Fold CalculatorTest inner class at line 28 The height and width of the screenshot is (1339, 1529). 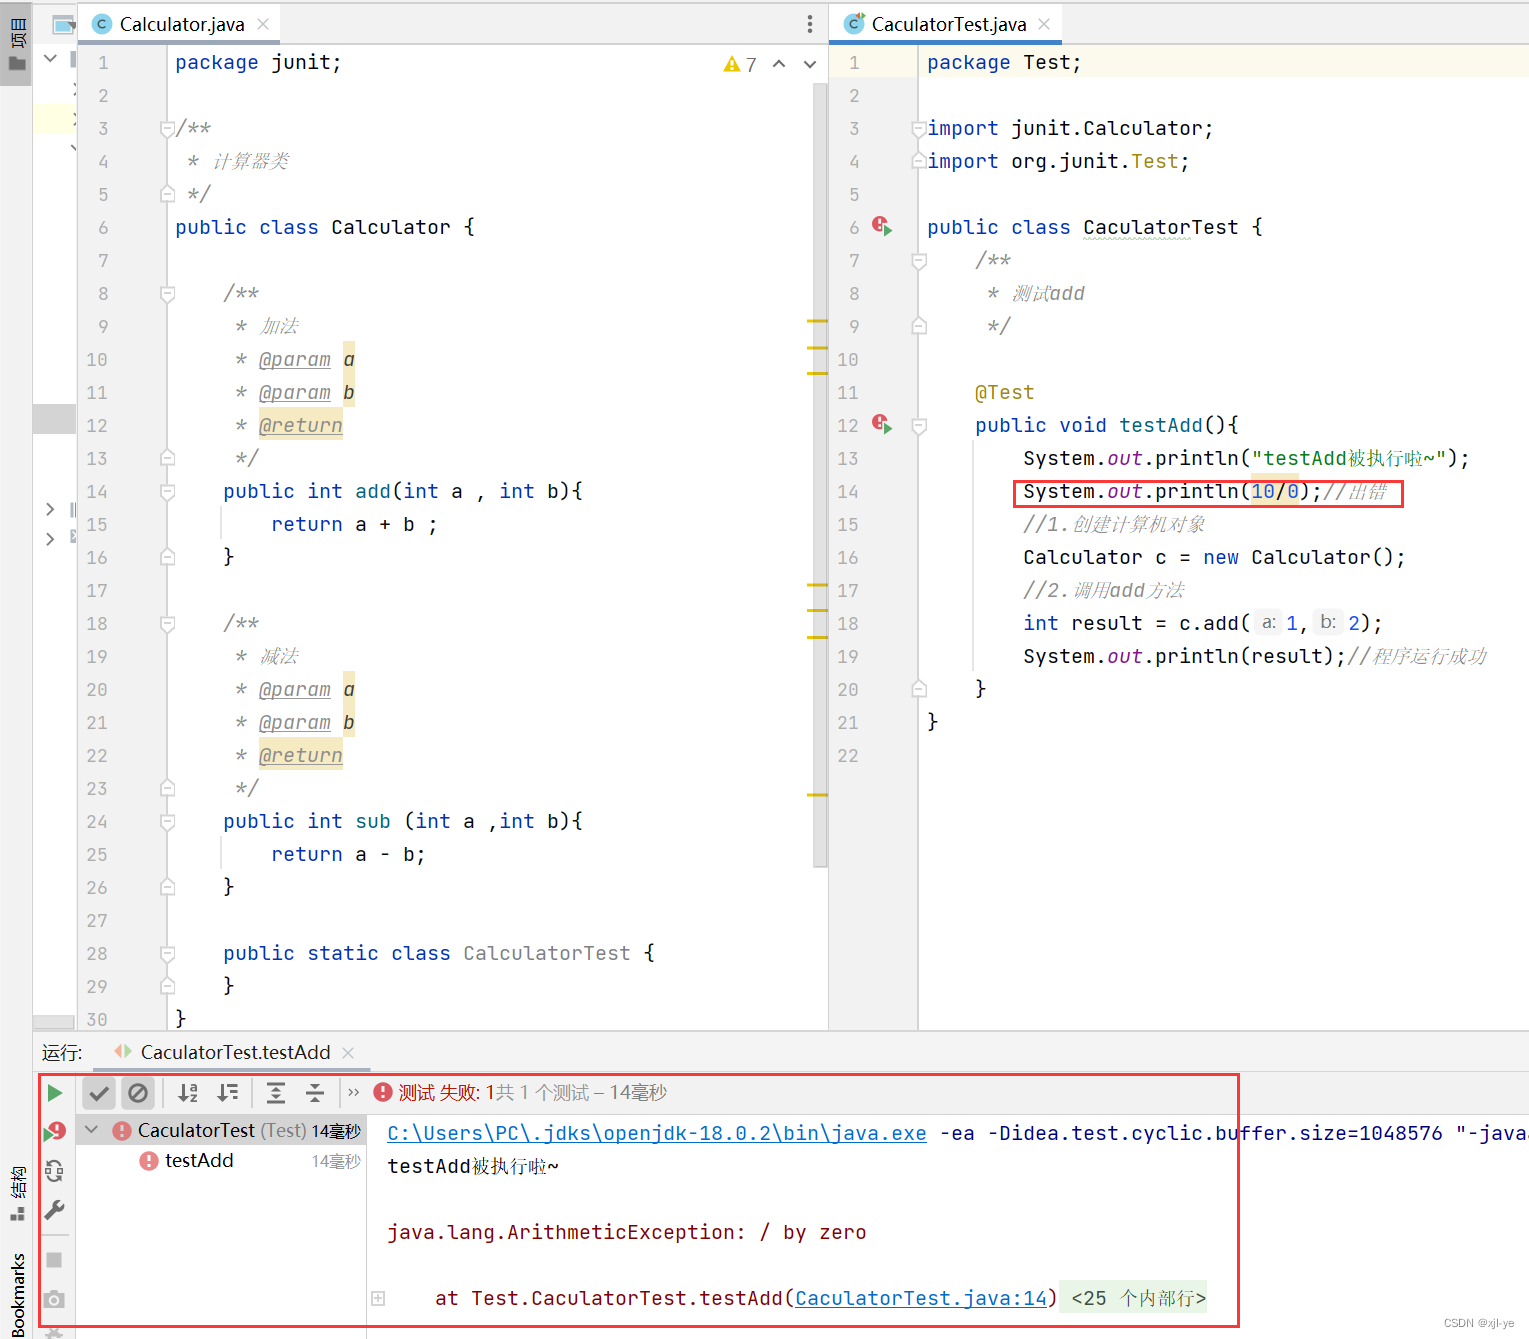coord(167,953)
